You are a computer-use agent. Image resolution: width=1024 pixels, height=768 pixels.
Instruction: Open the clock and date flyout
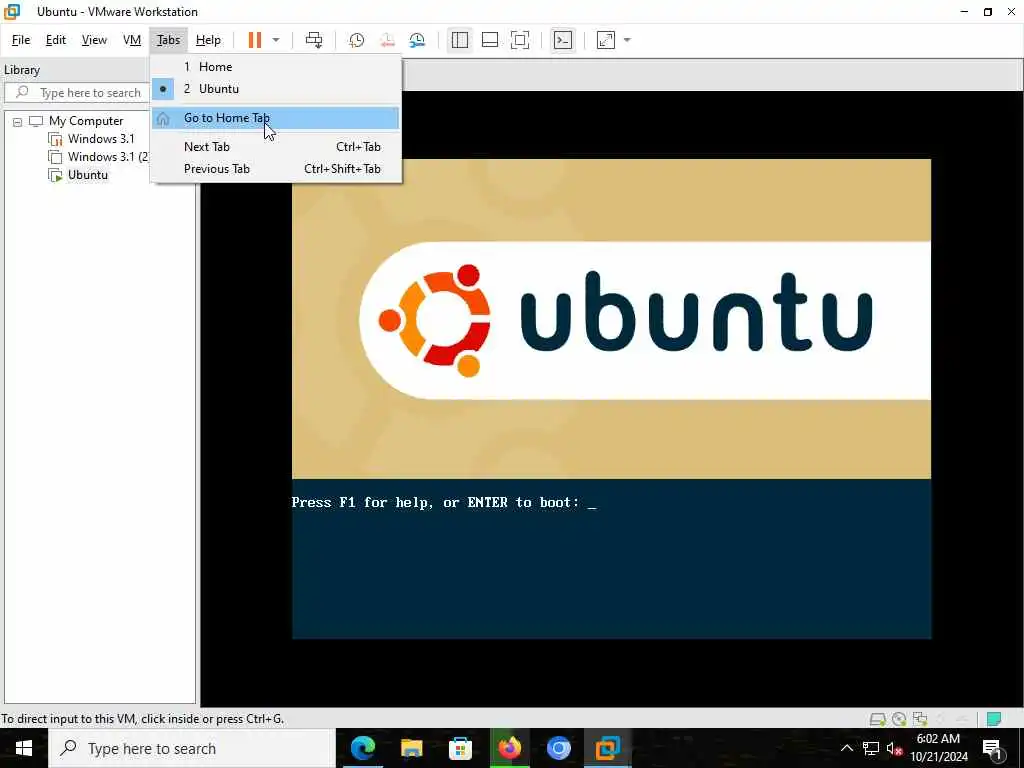point(938,748)
